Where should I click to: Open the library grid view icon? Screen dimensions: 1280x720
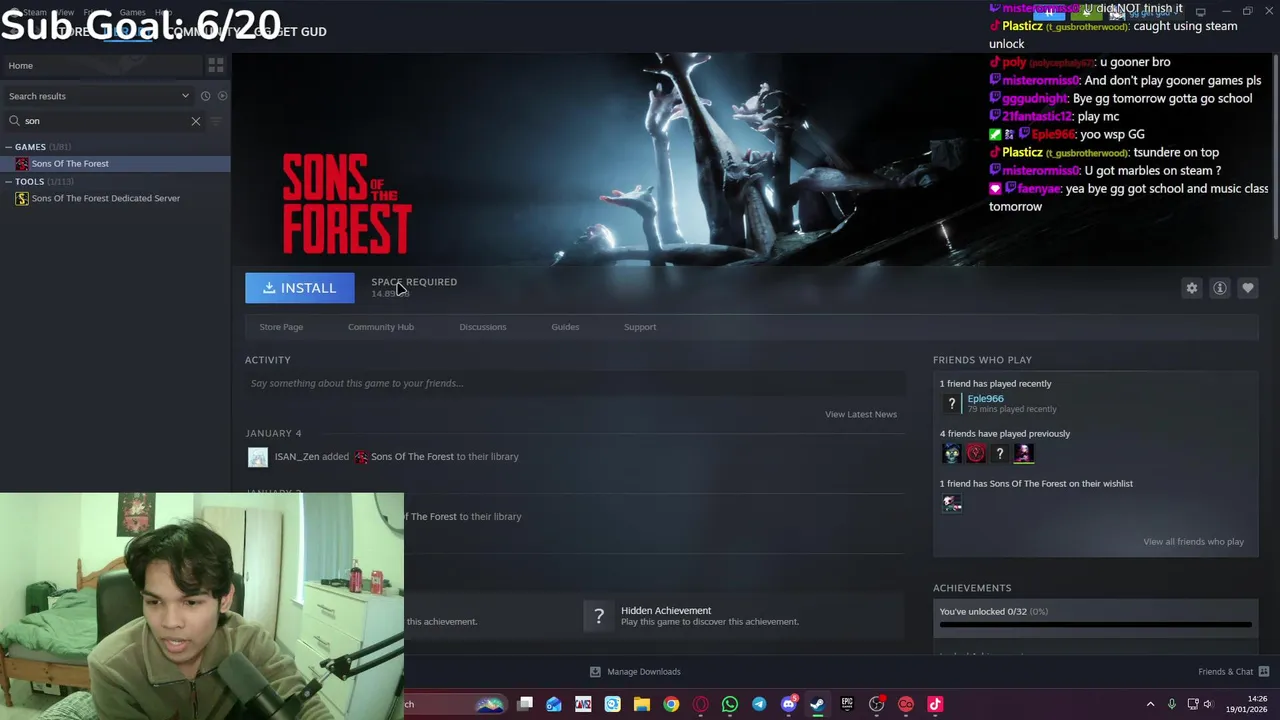click(x=216, y=66)
